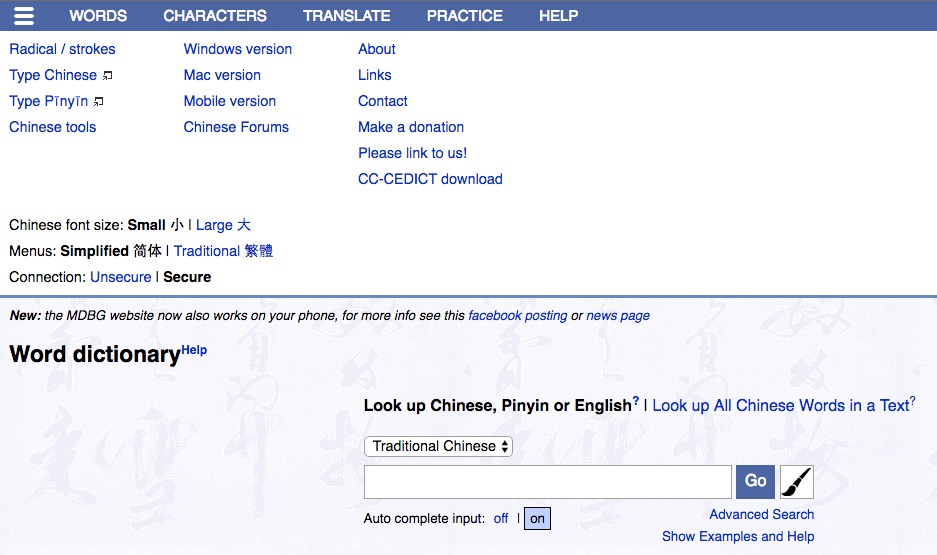
Task: Turn auto complete input on
Action: tap(537, 519)
